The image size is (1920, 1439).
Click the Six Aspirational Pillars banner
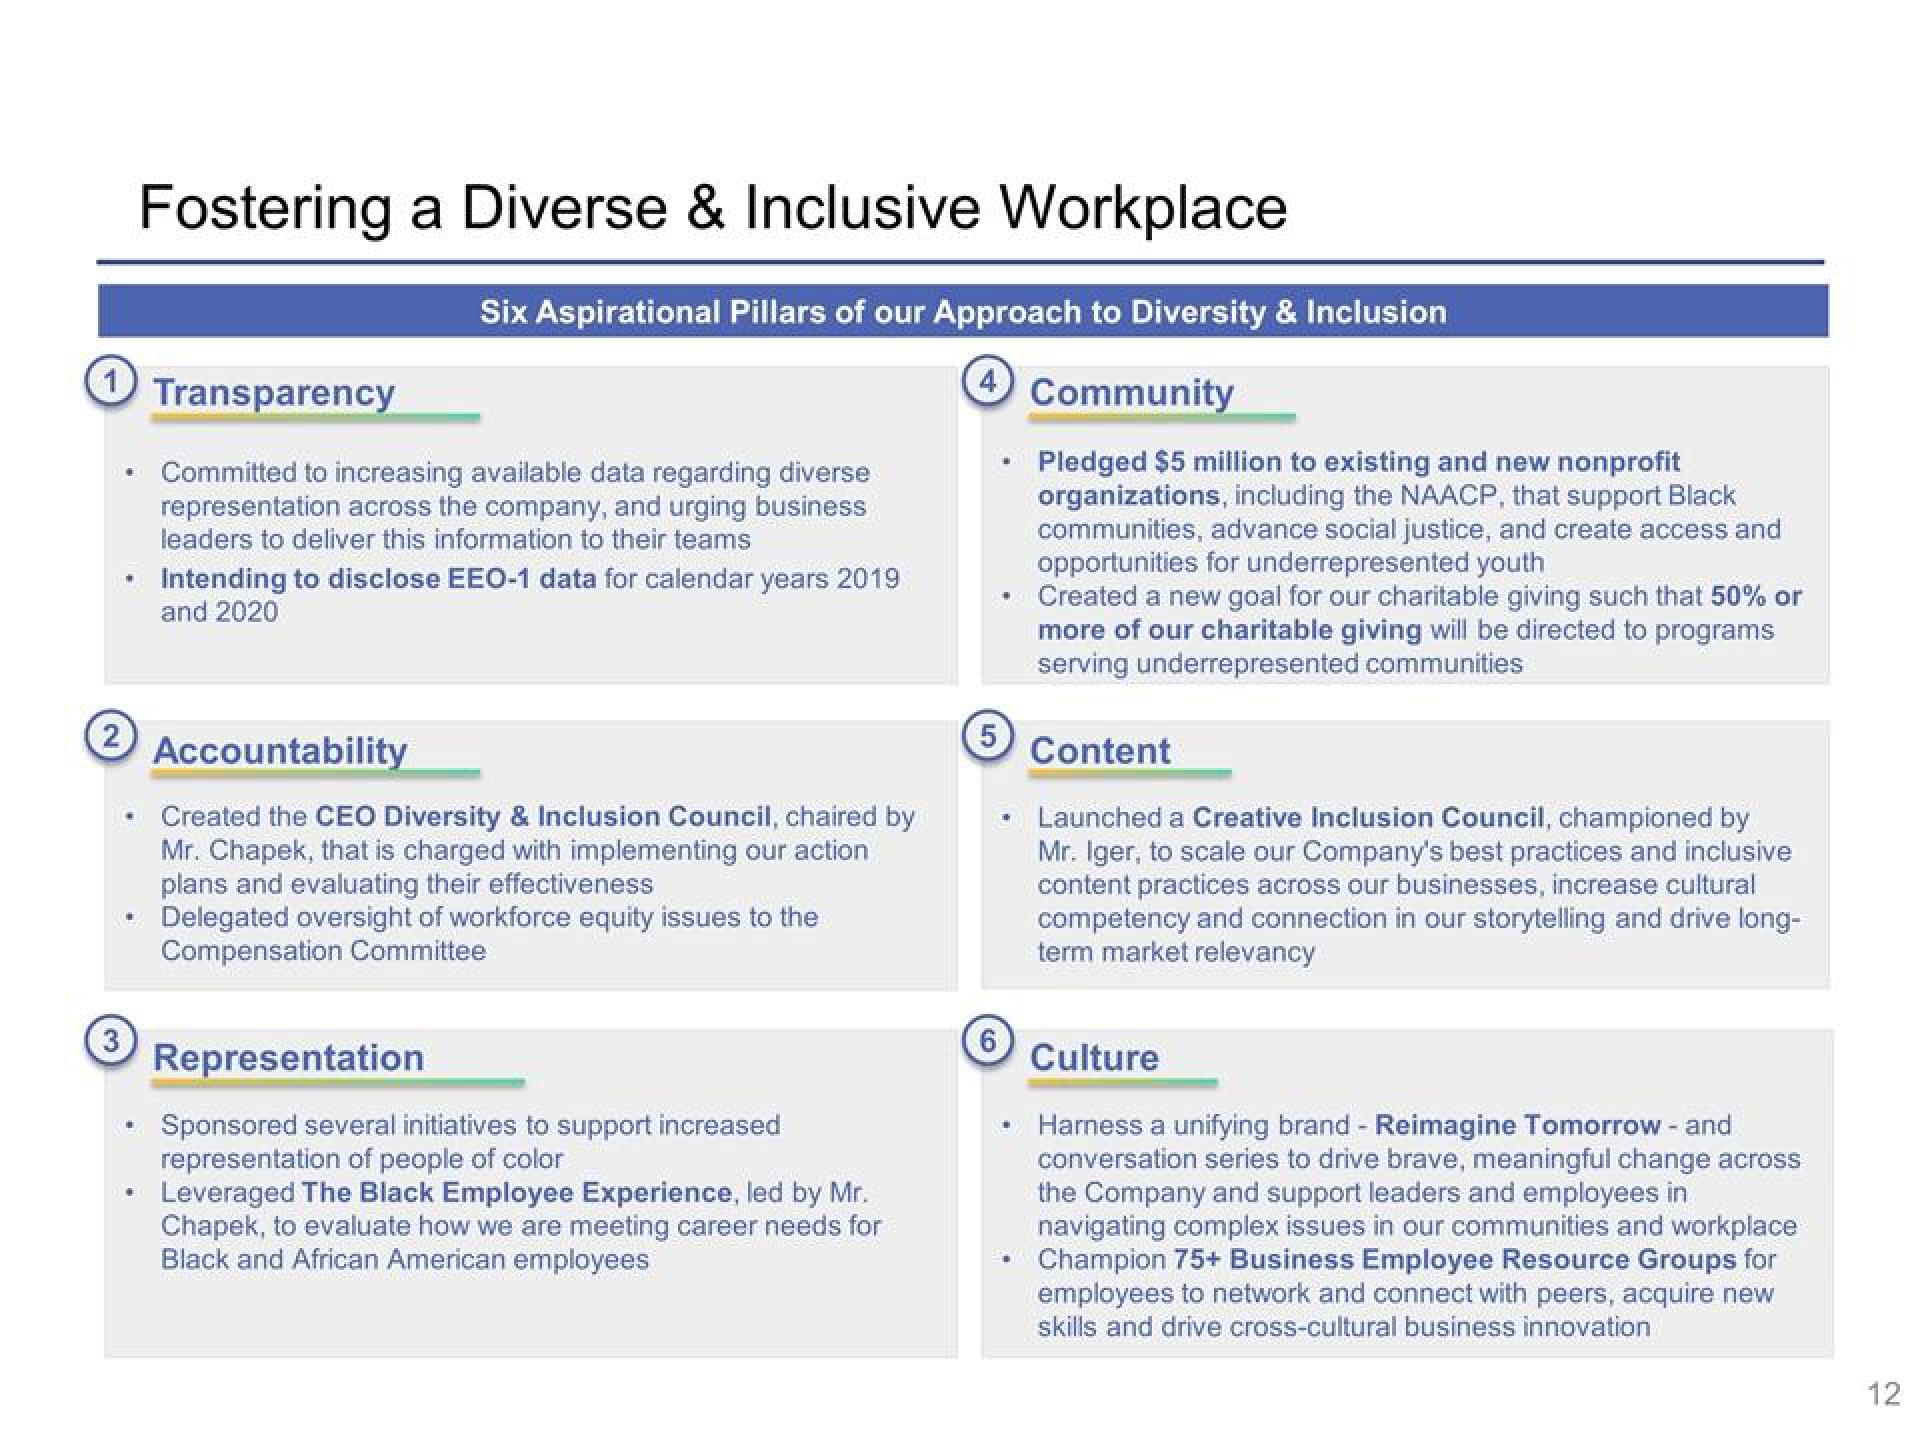click(x=963, y=311)
